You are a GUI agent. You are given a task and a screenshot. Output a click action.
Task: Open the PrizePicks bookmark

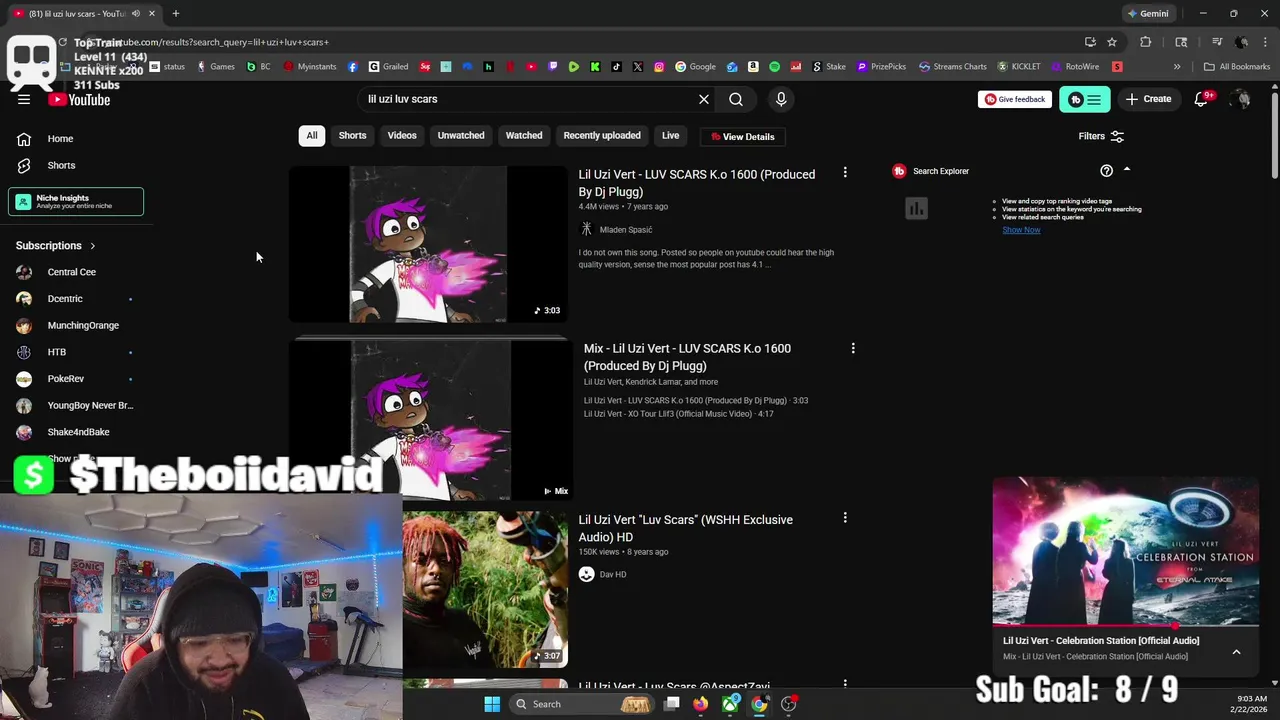tap(880, 67)
